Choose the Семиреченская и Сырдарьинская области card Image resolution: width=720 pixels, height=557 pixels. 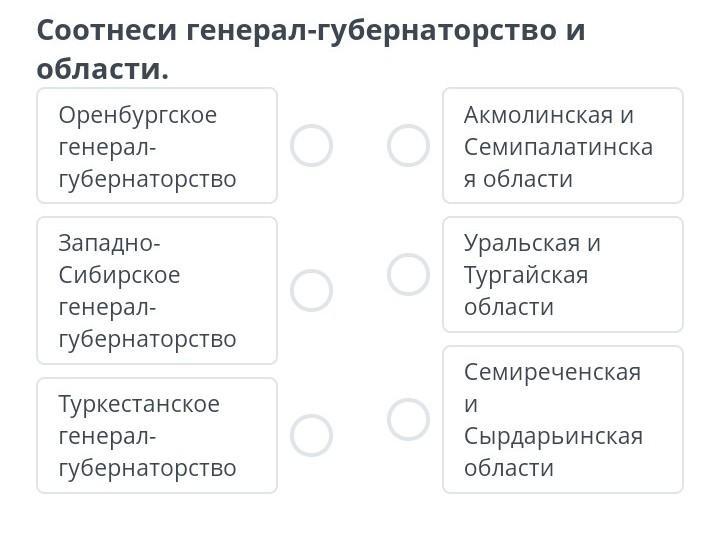[562, 419]
